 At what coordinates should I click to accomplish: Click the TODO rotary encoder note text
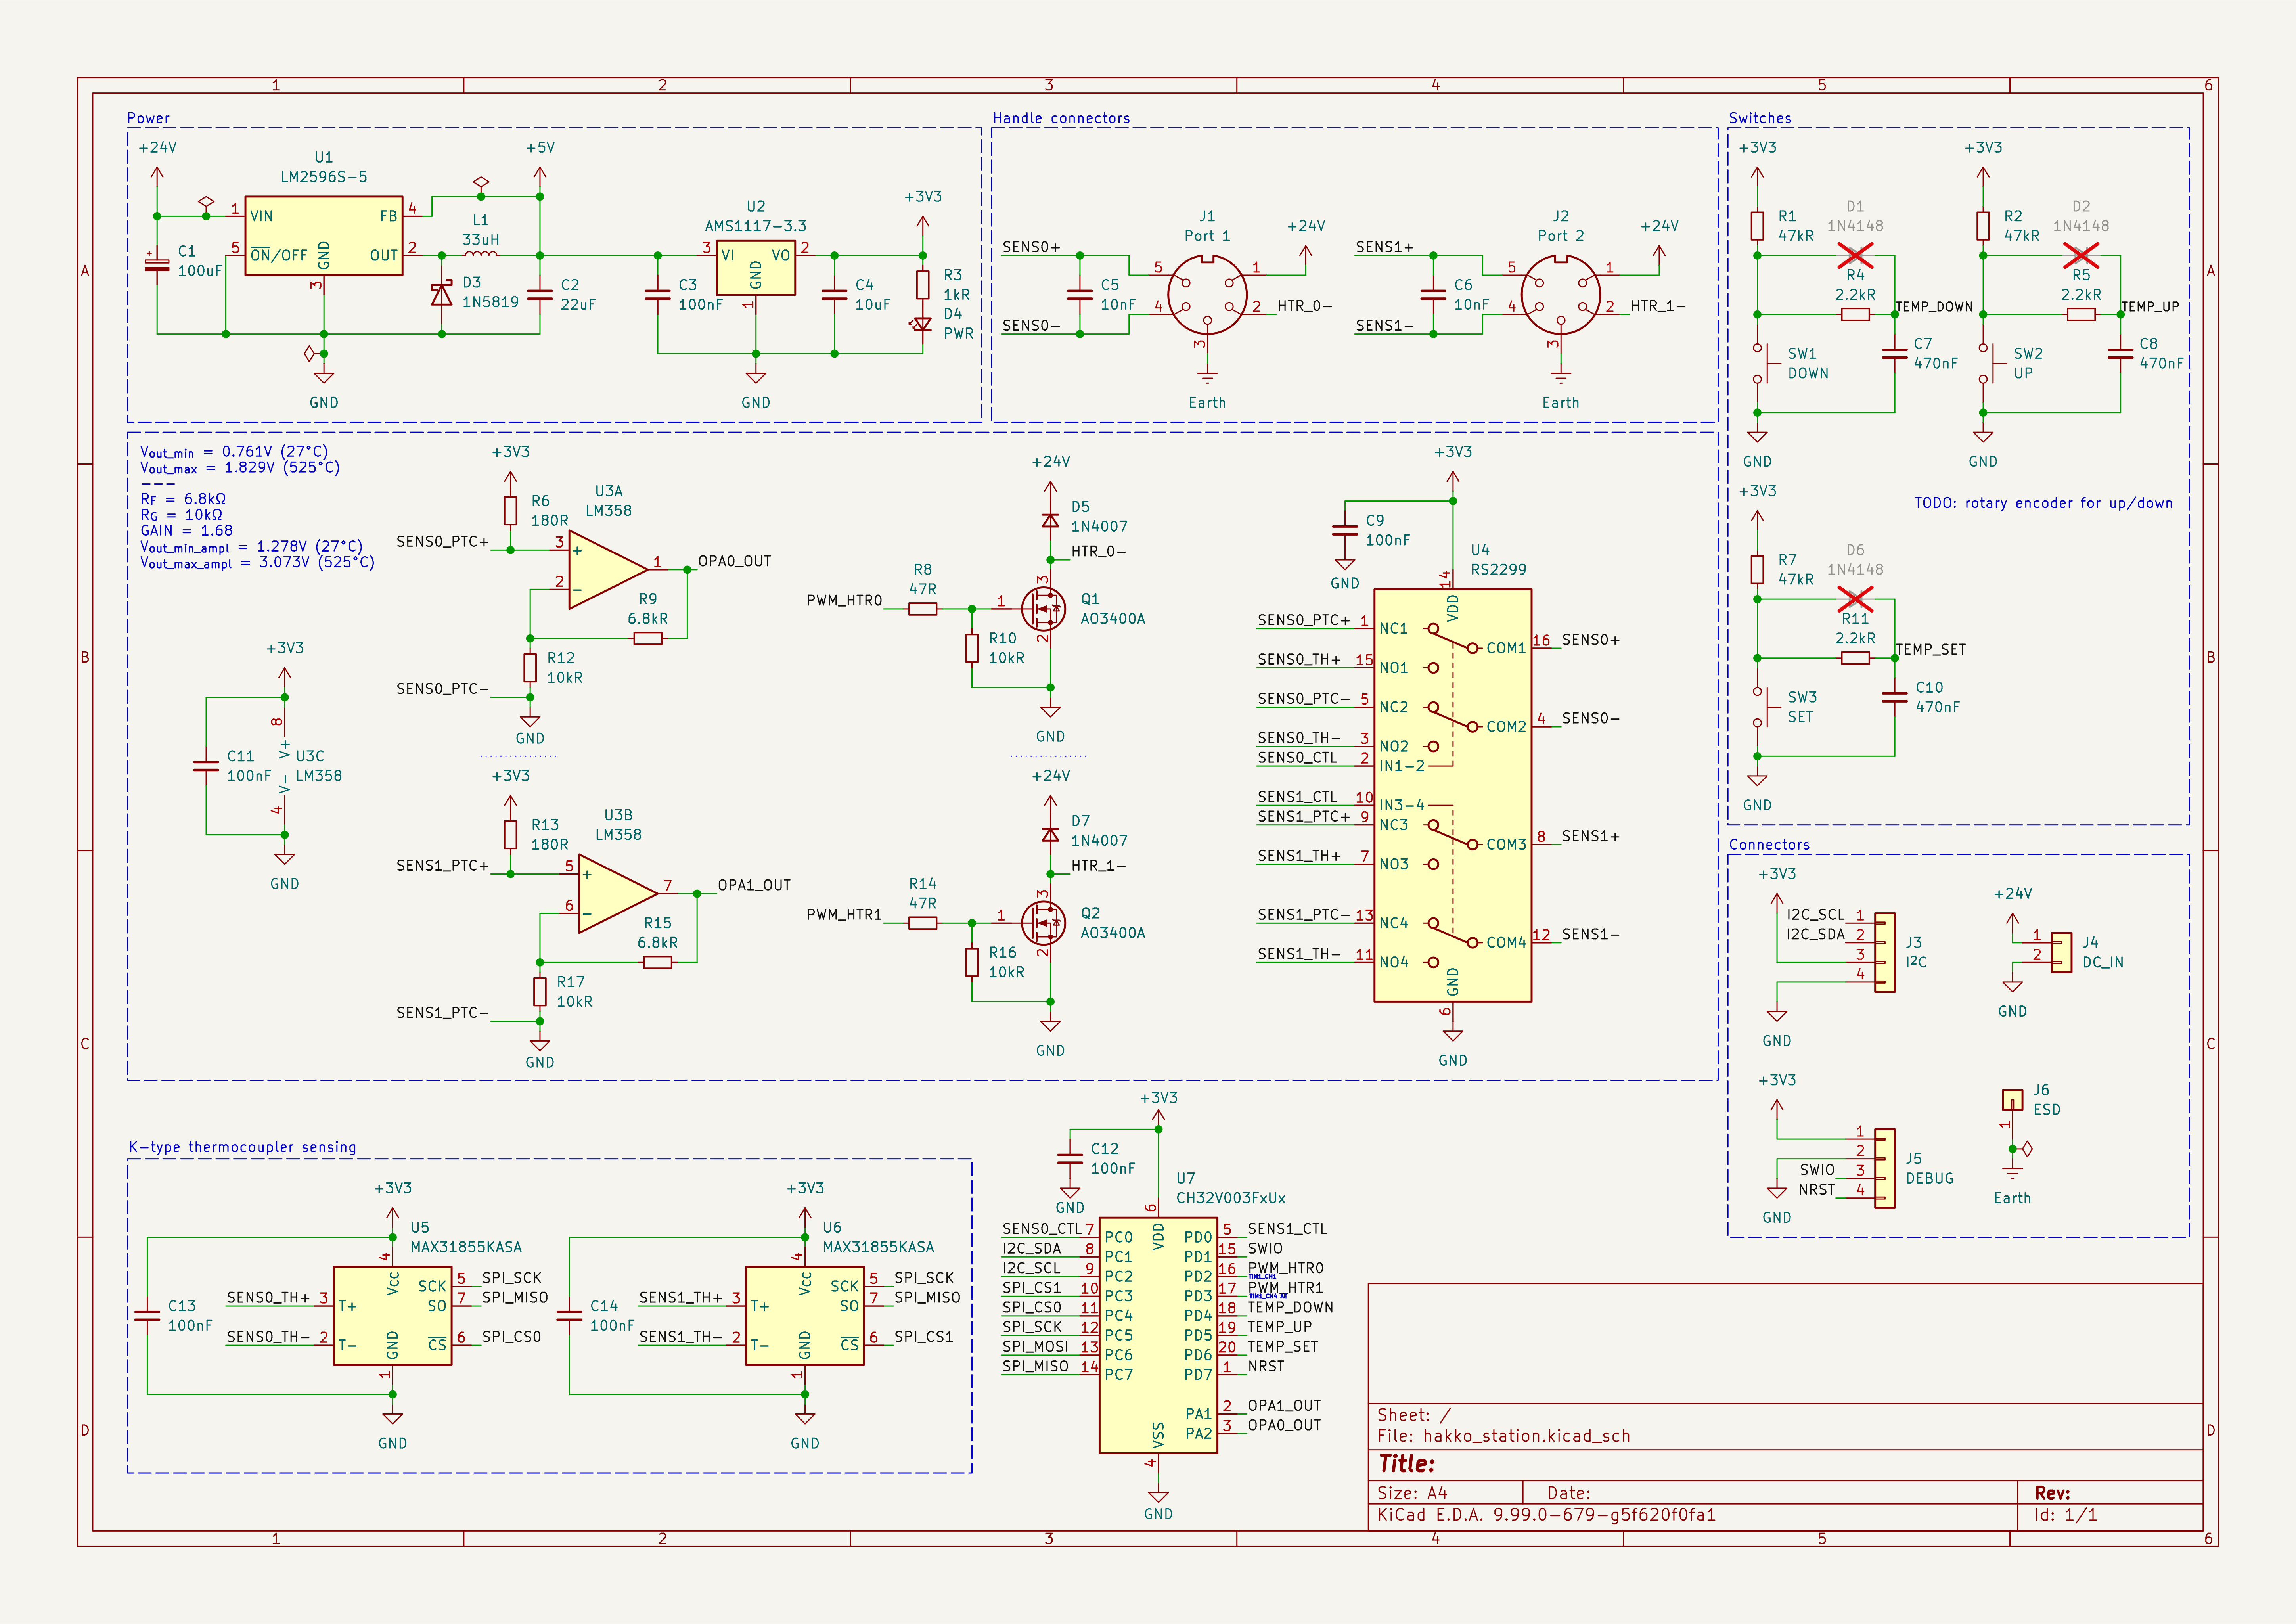pyautogui.click(x=2043, y=503)
